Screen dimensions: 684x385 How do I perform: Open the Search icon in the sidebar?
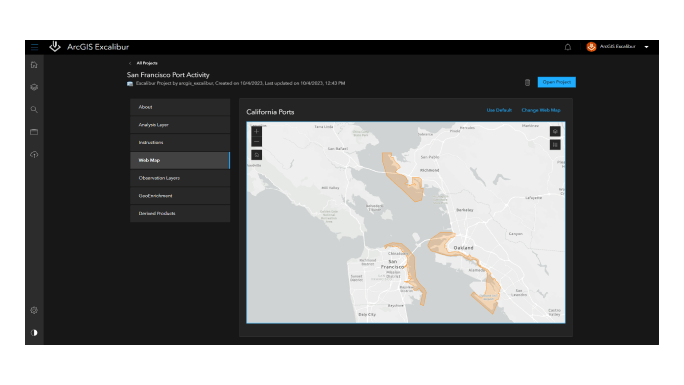pos(34,109)
